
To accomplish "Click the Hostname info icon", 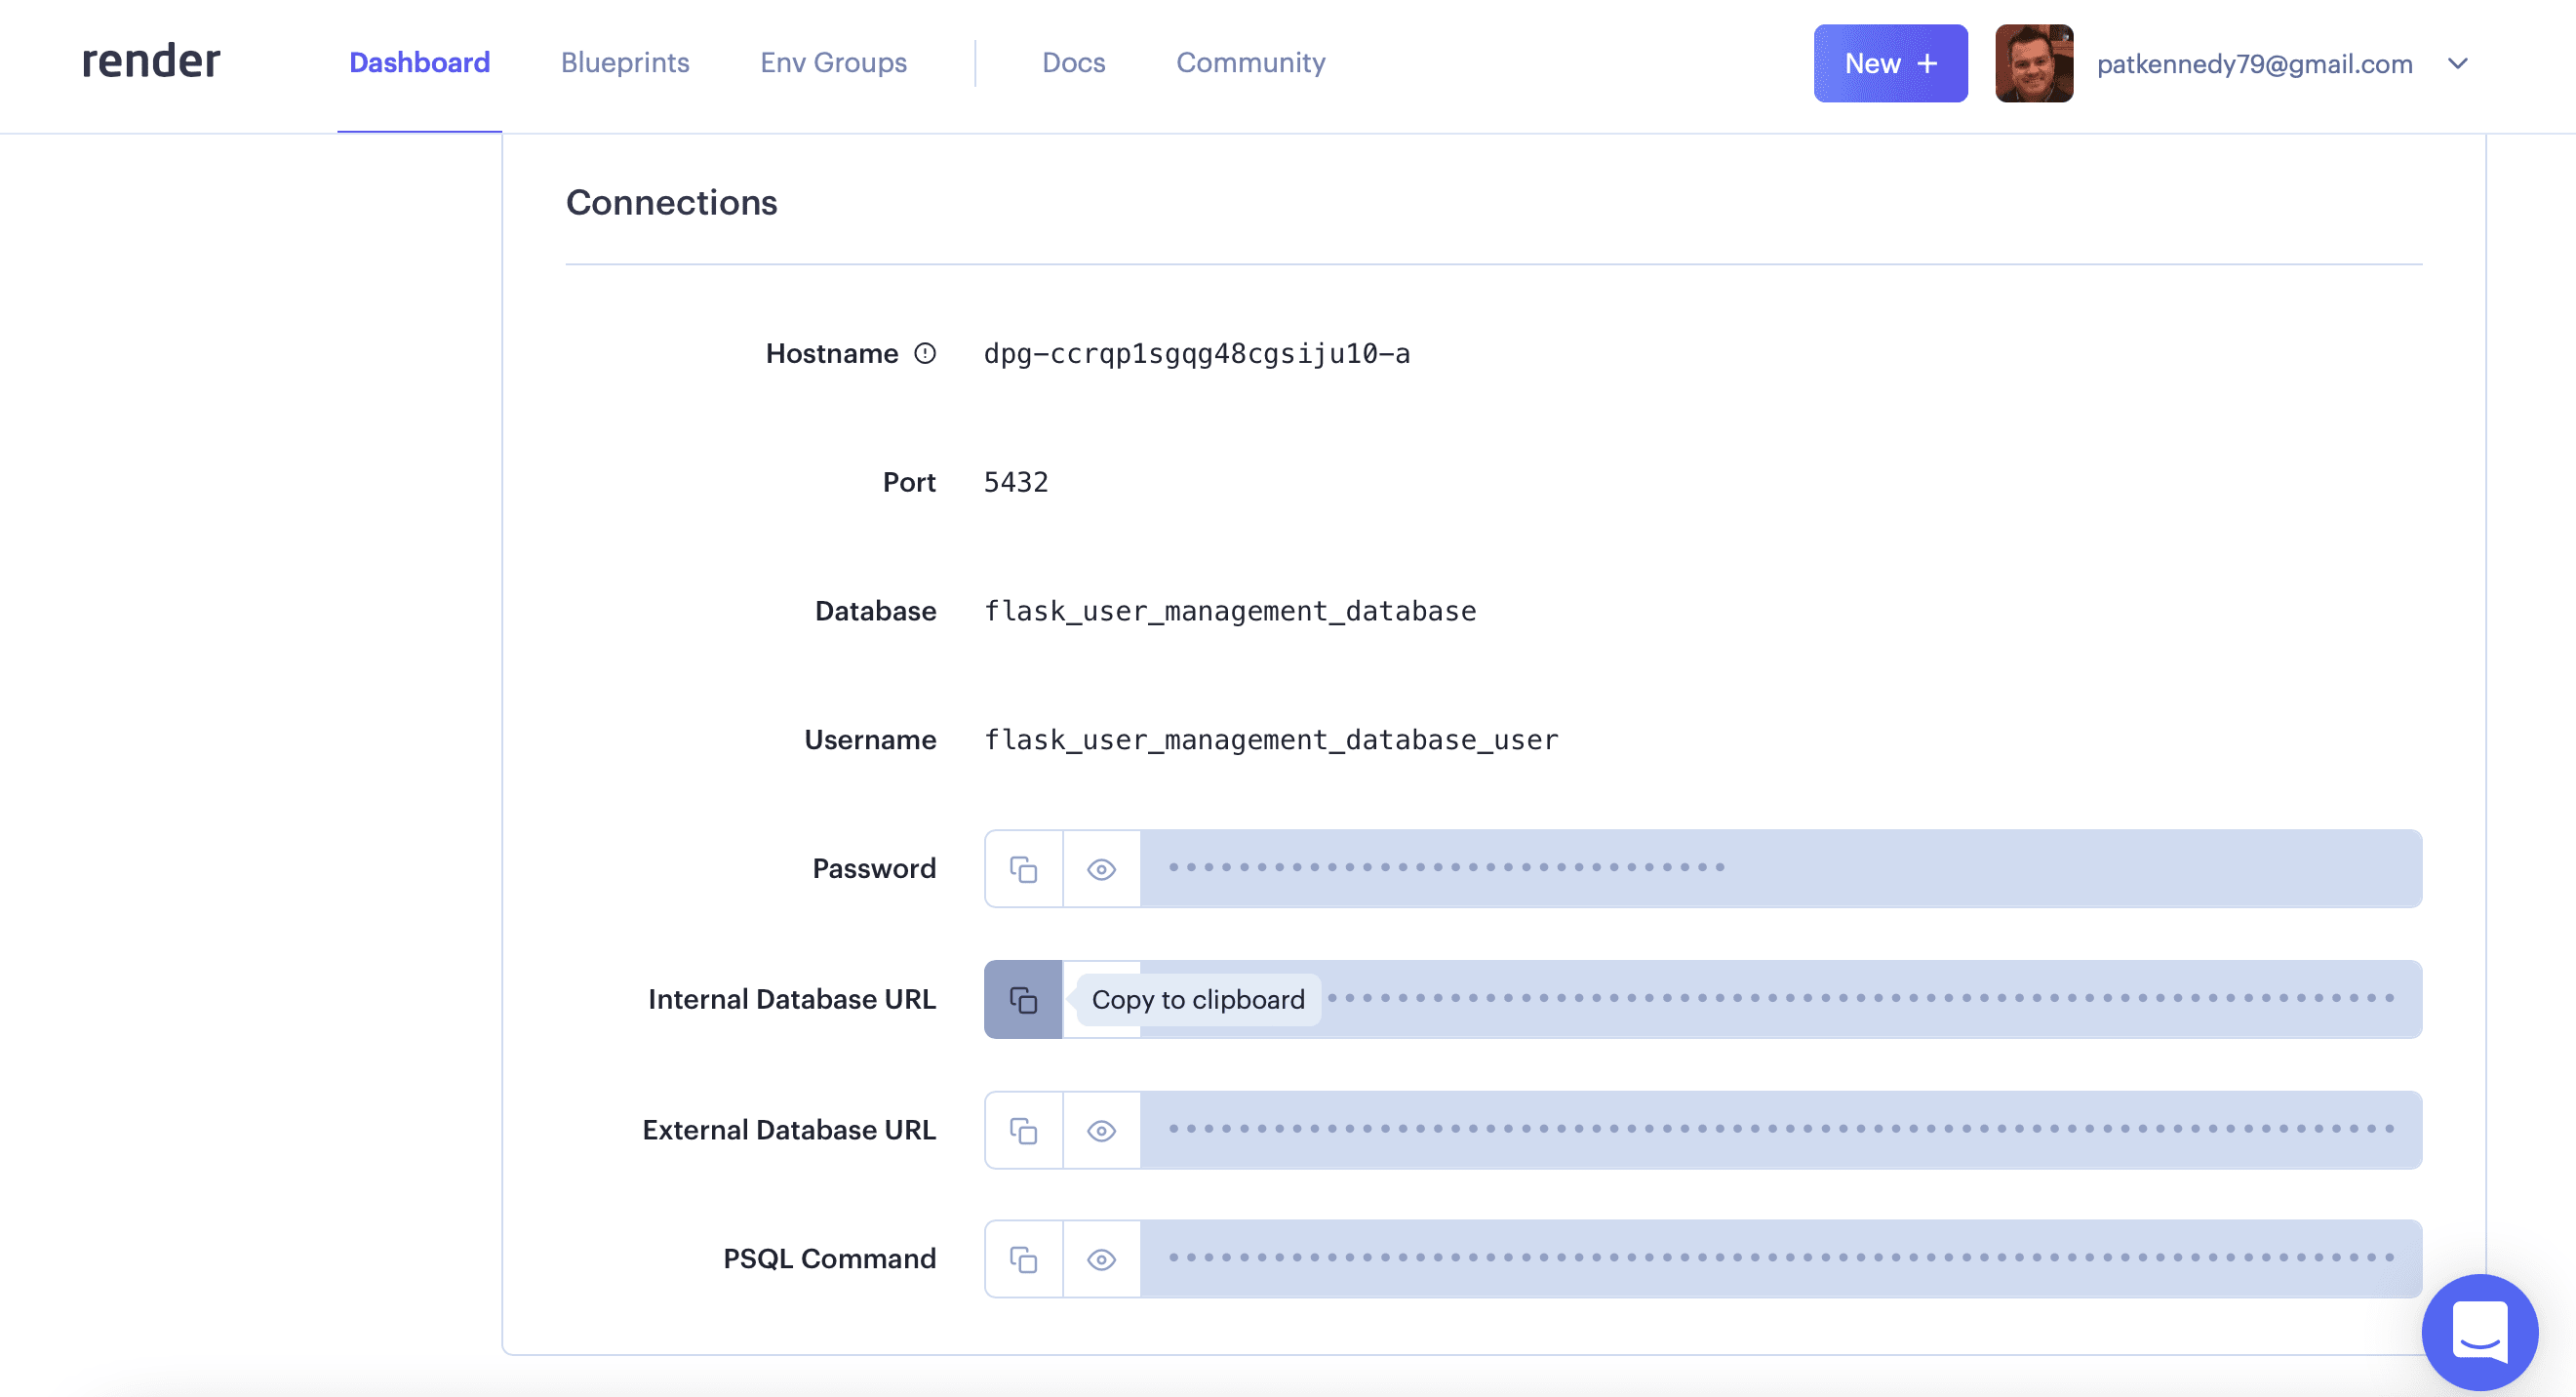I will (x=925, y=353).
